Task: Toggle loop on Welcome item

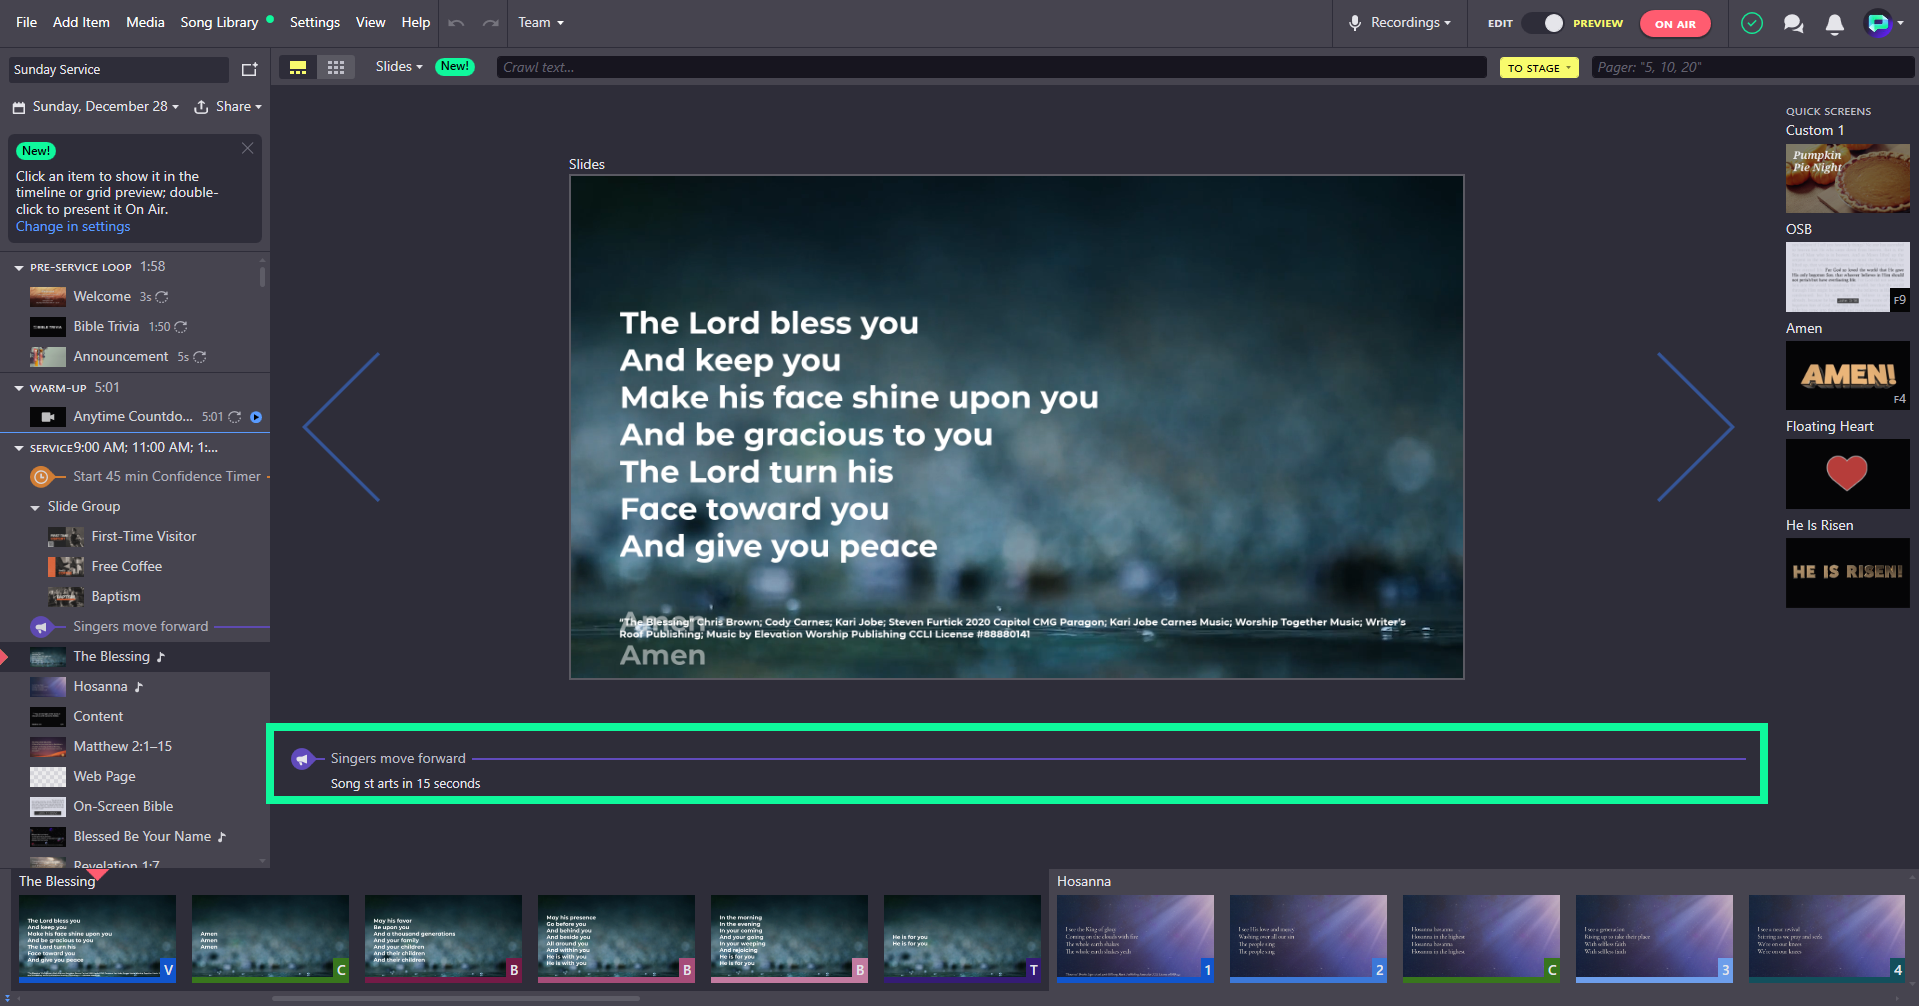Action: [x=162, y=297]
